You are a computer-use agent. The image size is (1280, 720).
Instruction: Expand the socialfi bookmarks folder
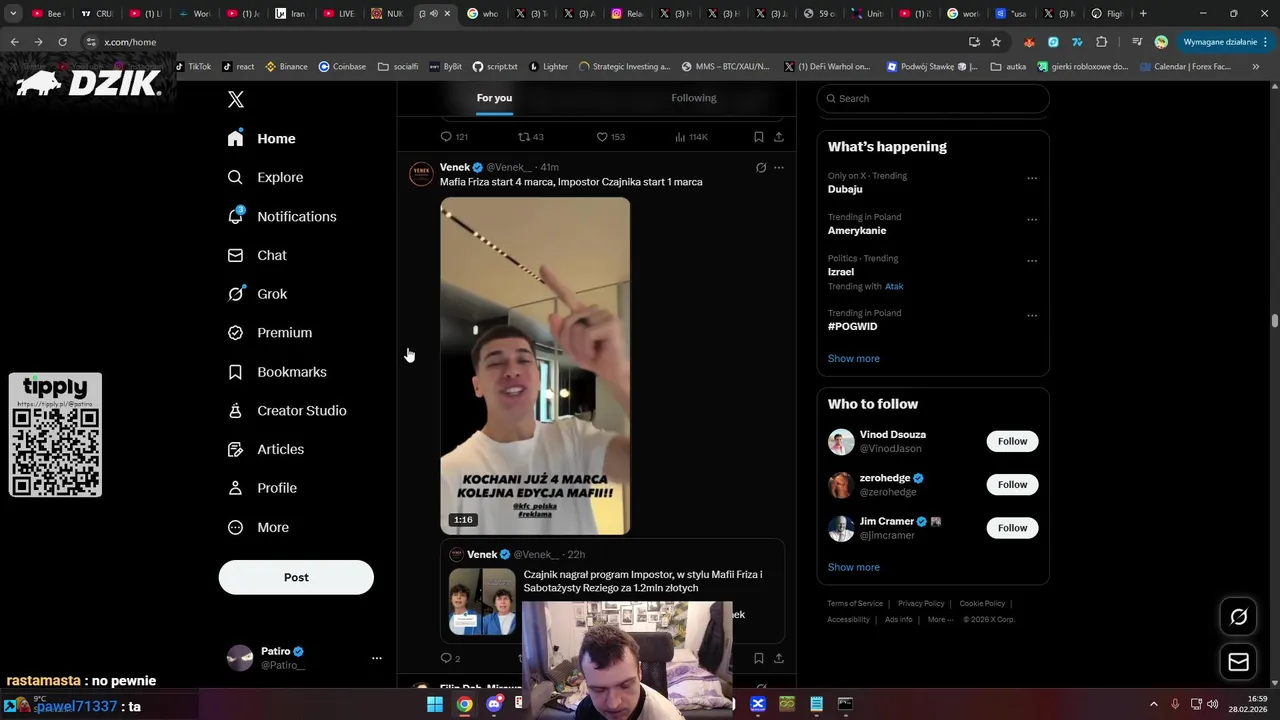(398, 67)
